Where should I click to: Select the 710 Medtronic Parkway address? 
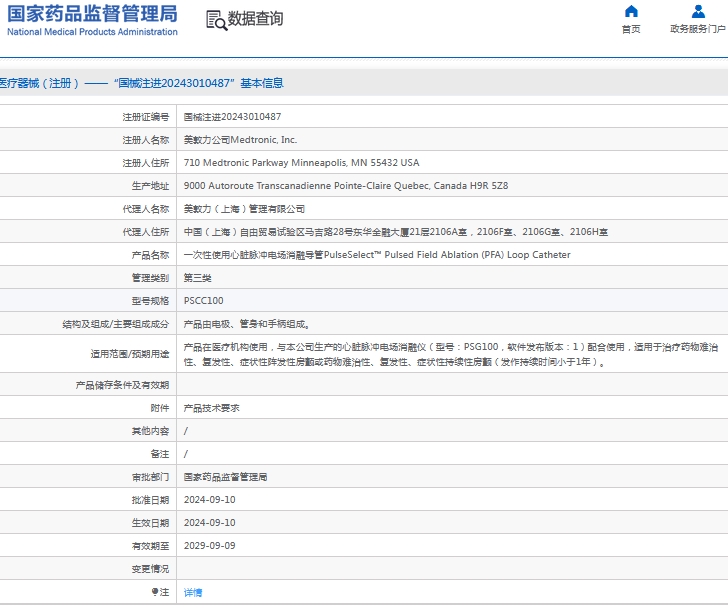(x=301, y=163)
